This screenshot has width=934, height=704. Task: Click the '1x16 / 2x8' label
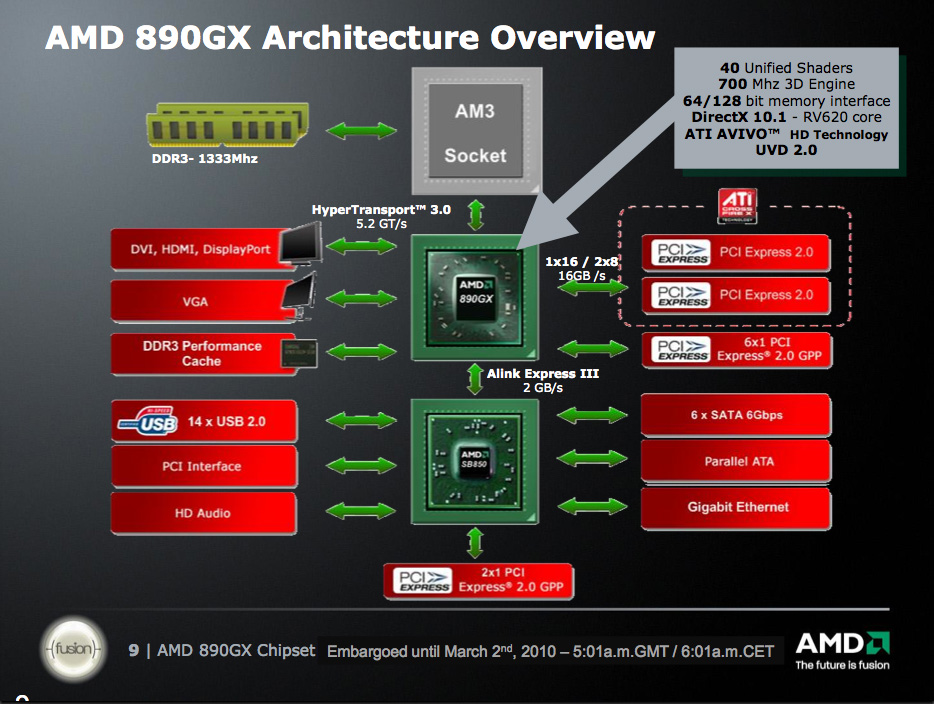coord(582,261)
